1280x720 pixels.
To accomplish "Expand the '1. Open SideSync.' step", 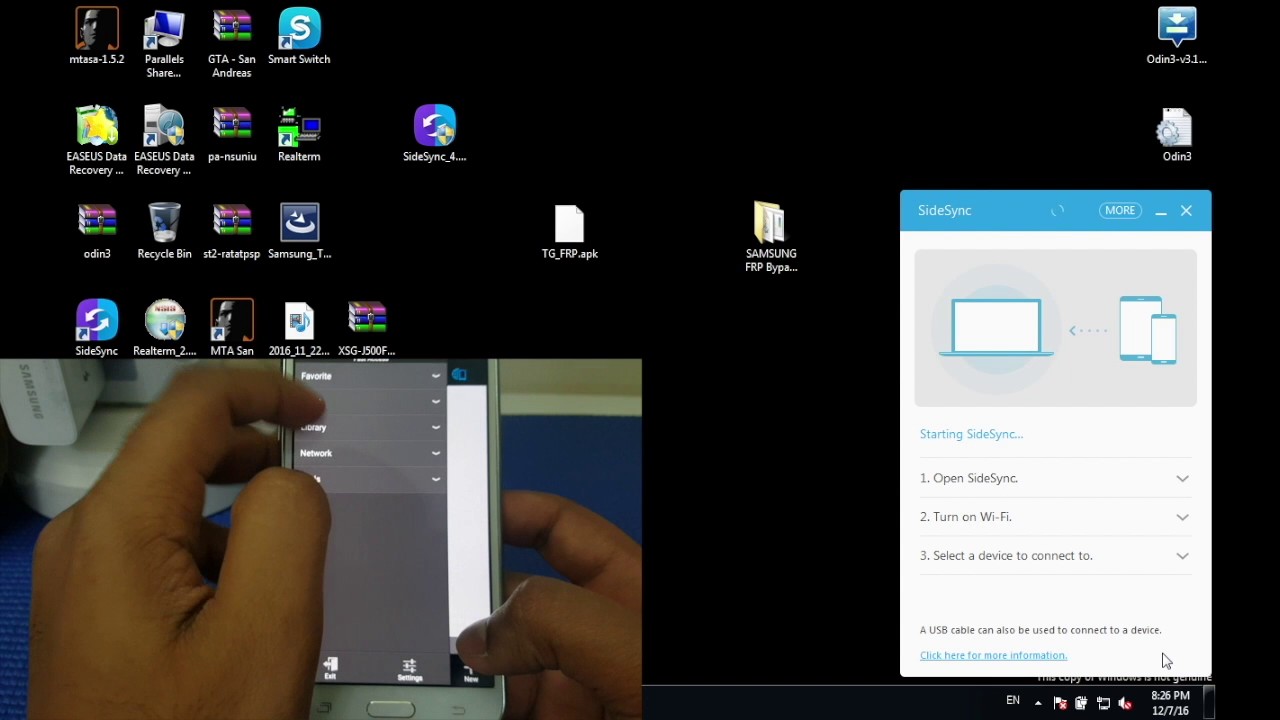I will 1183,479.
